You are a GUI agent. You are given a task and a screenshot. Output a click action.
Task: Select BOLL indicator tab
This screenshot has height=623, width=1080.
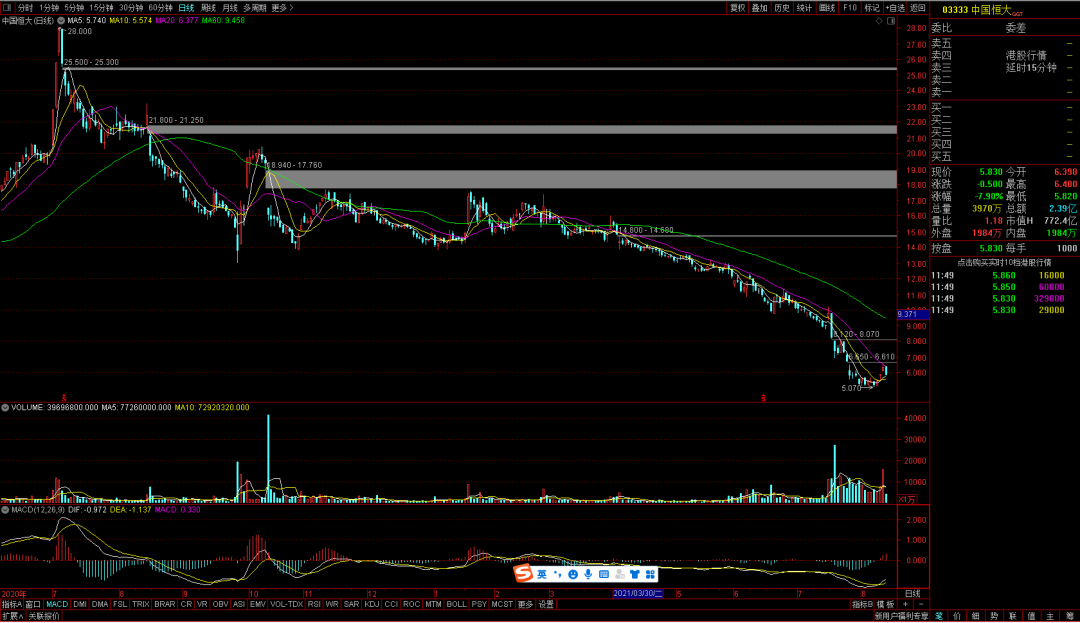coord(457,604)
